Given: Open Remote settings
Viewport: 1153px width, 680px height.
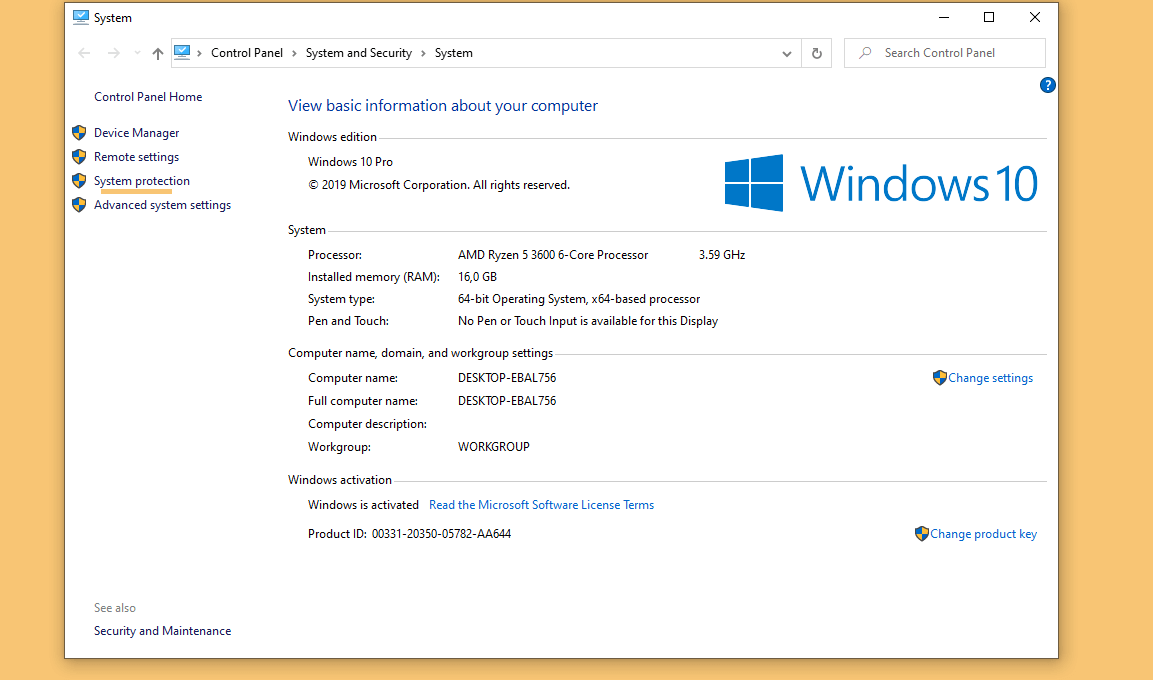Looking at the screenshot, I should (x=136, y=157).
